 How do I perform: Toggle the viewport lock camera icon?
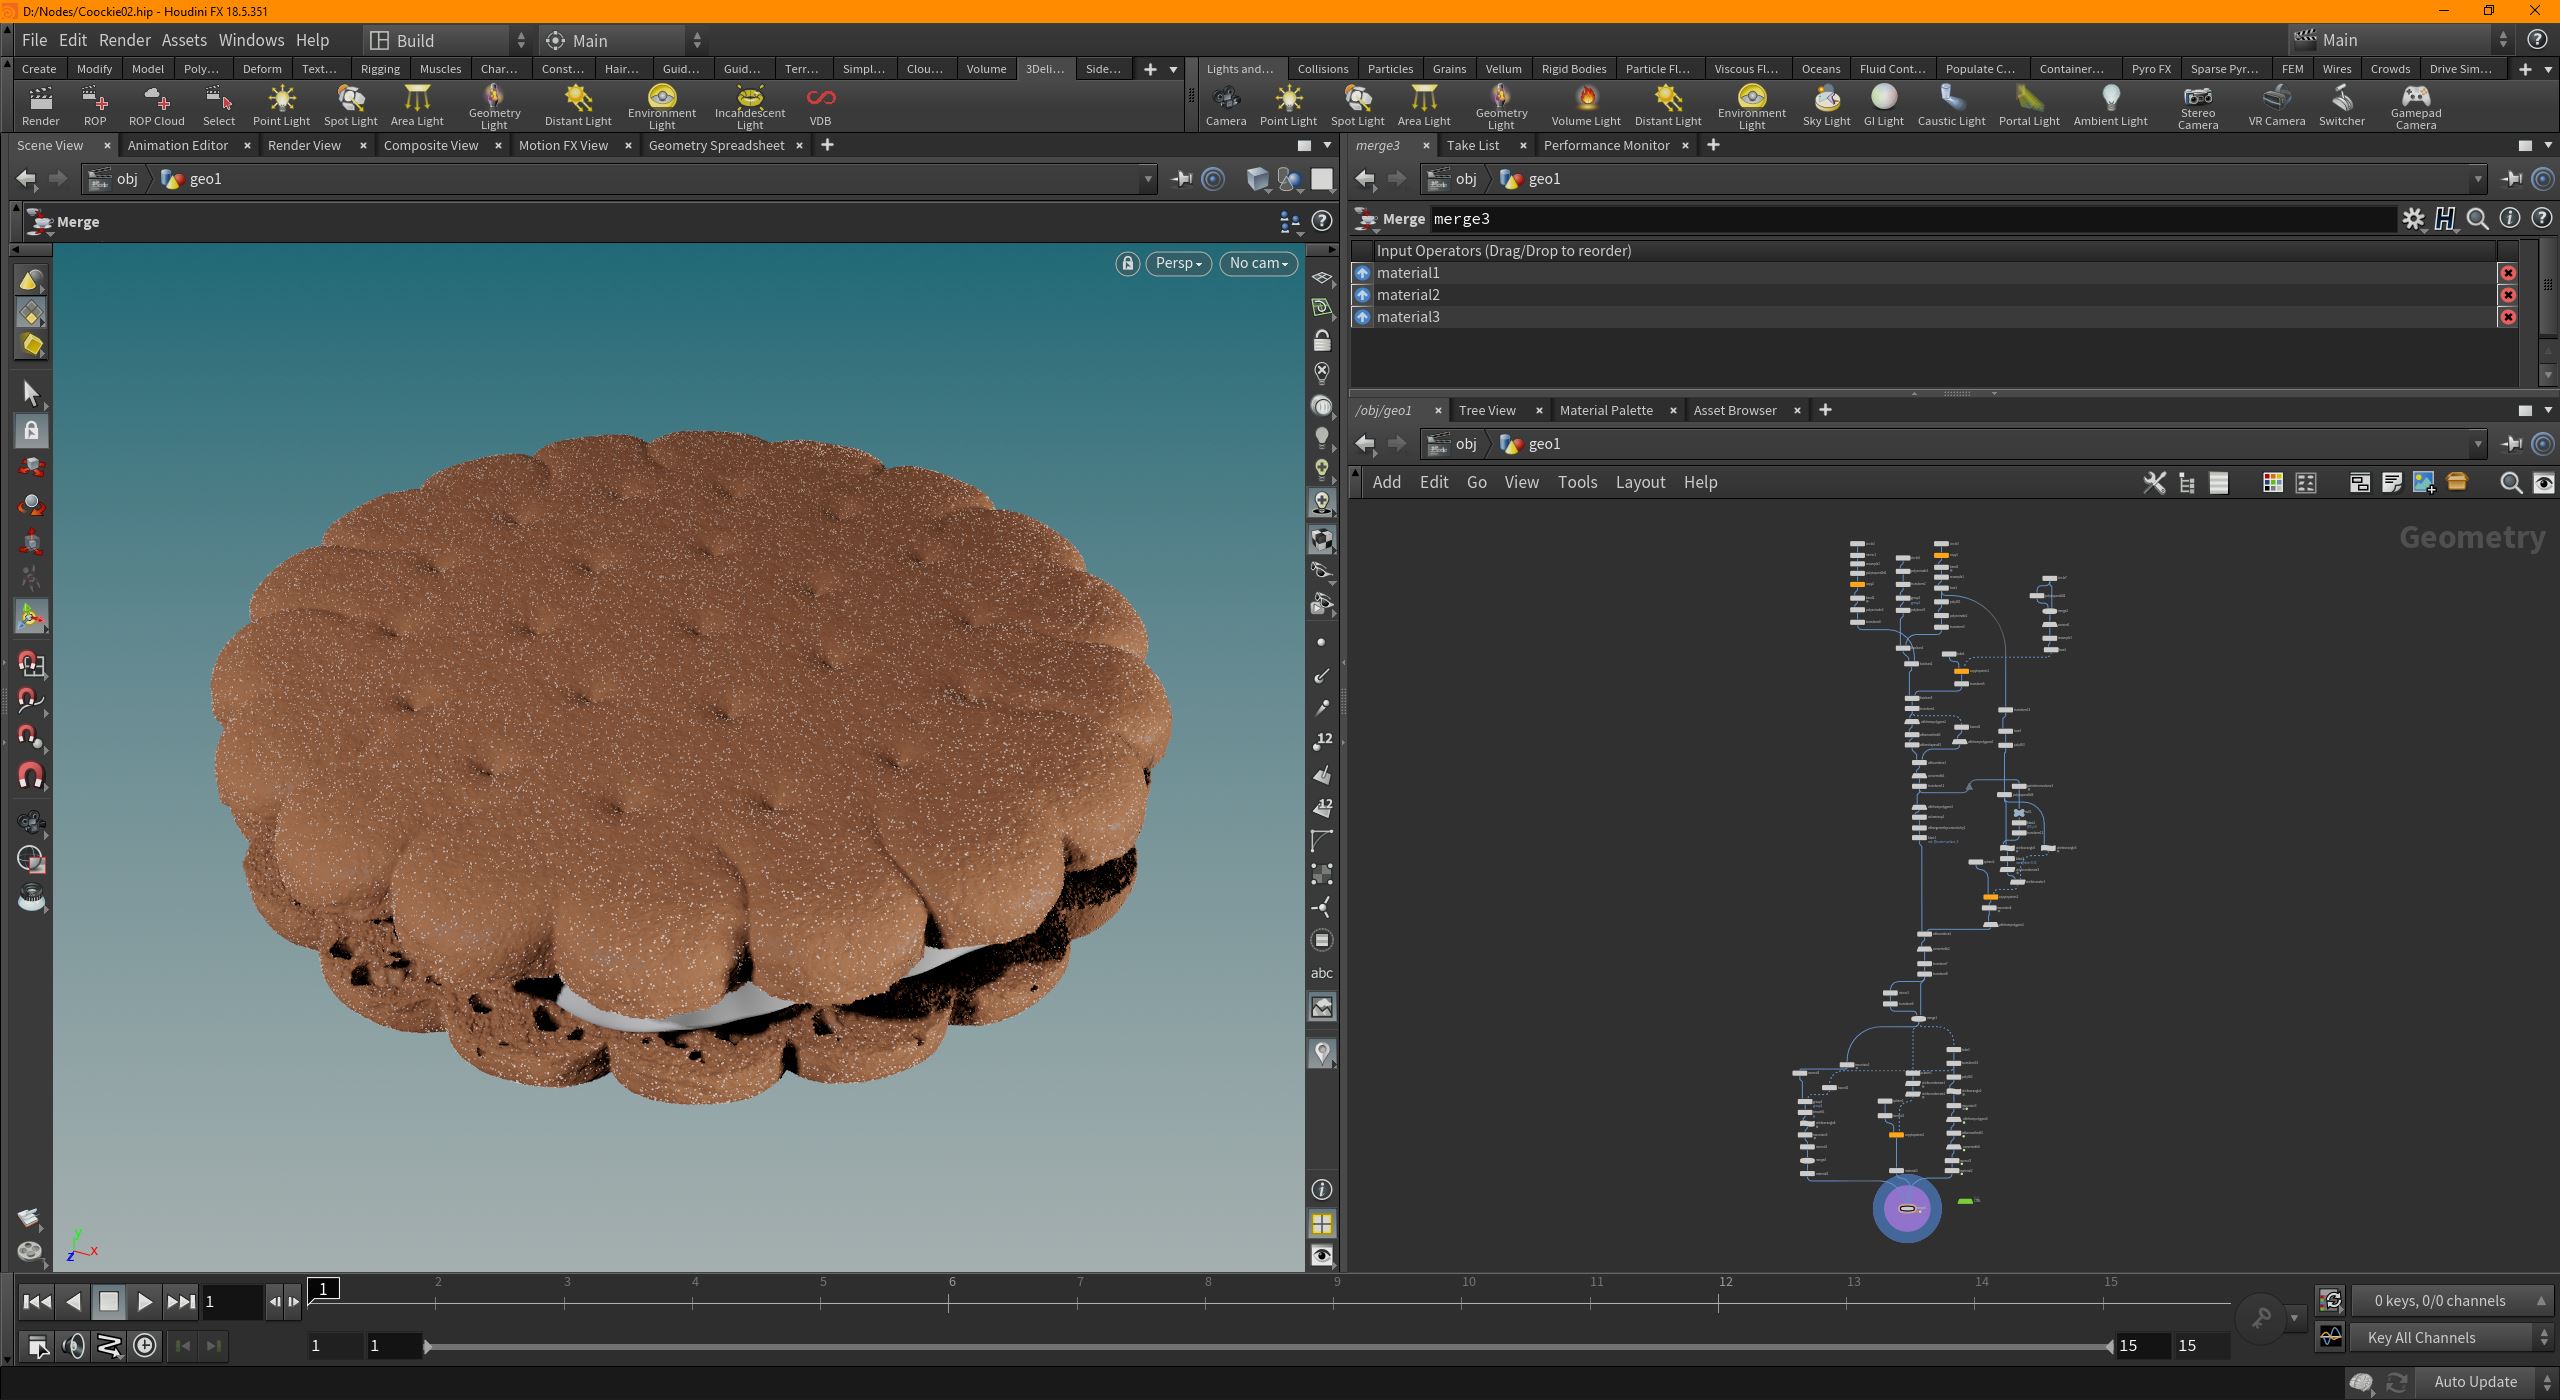coord(1127,263)
